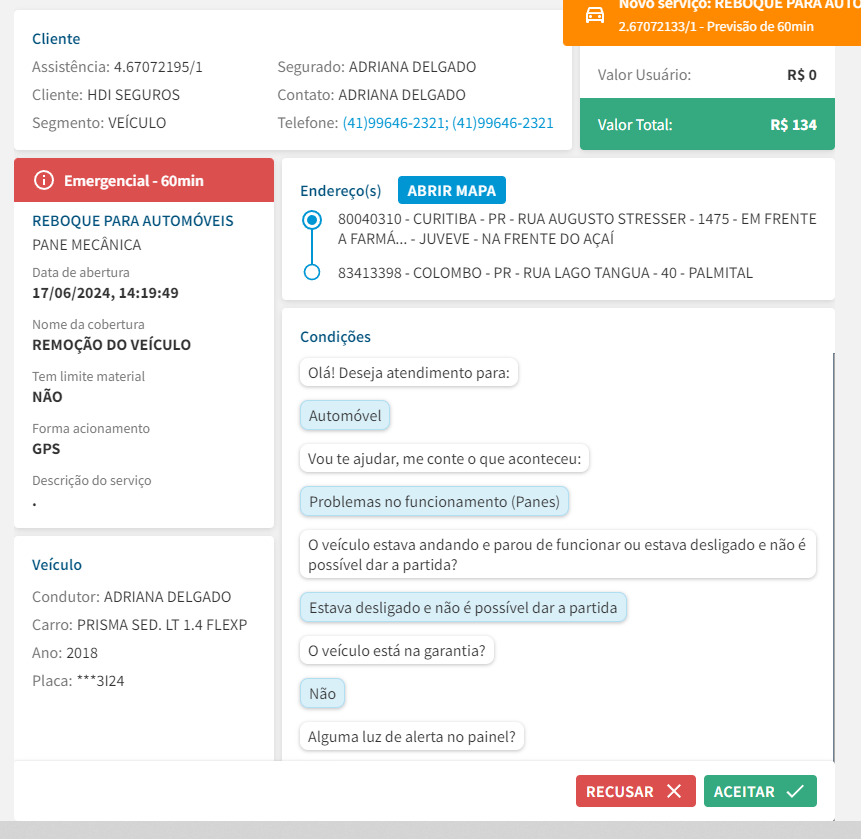
Task: Click the Alguma luz de alerta question
Action: coord(411,736)
